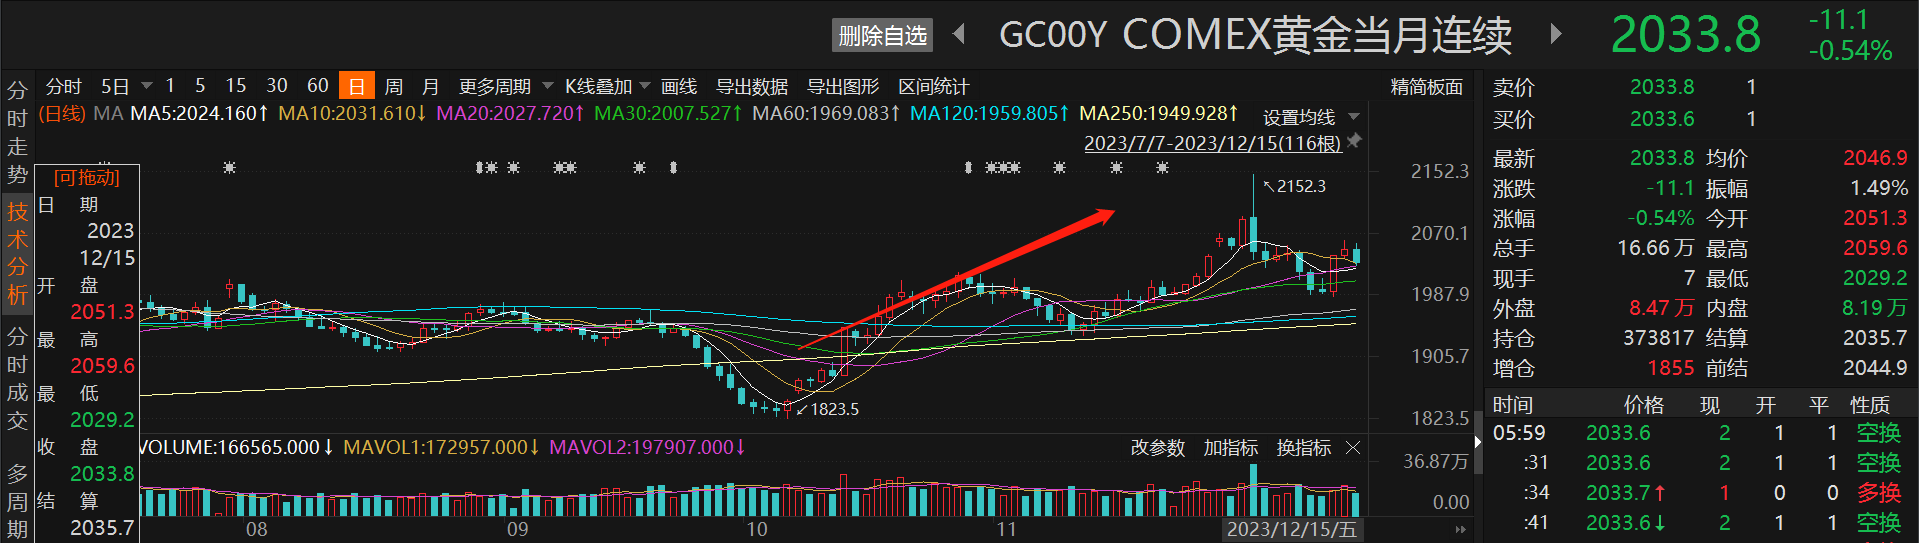The height and width of the screenshot is (543, 1919).
Task: Close the volume indicator panel
Action: click(x=1353, y=448)
